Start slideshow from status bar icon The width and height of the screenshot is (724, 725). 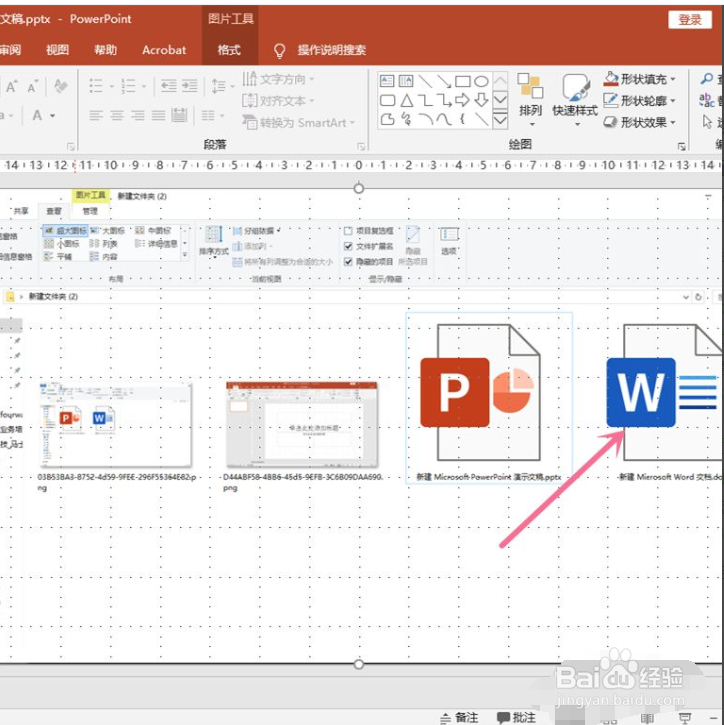(x=685, y=718)
